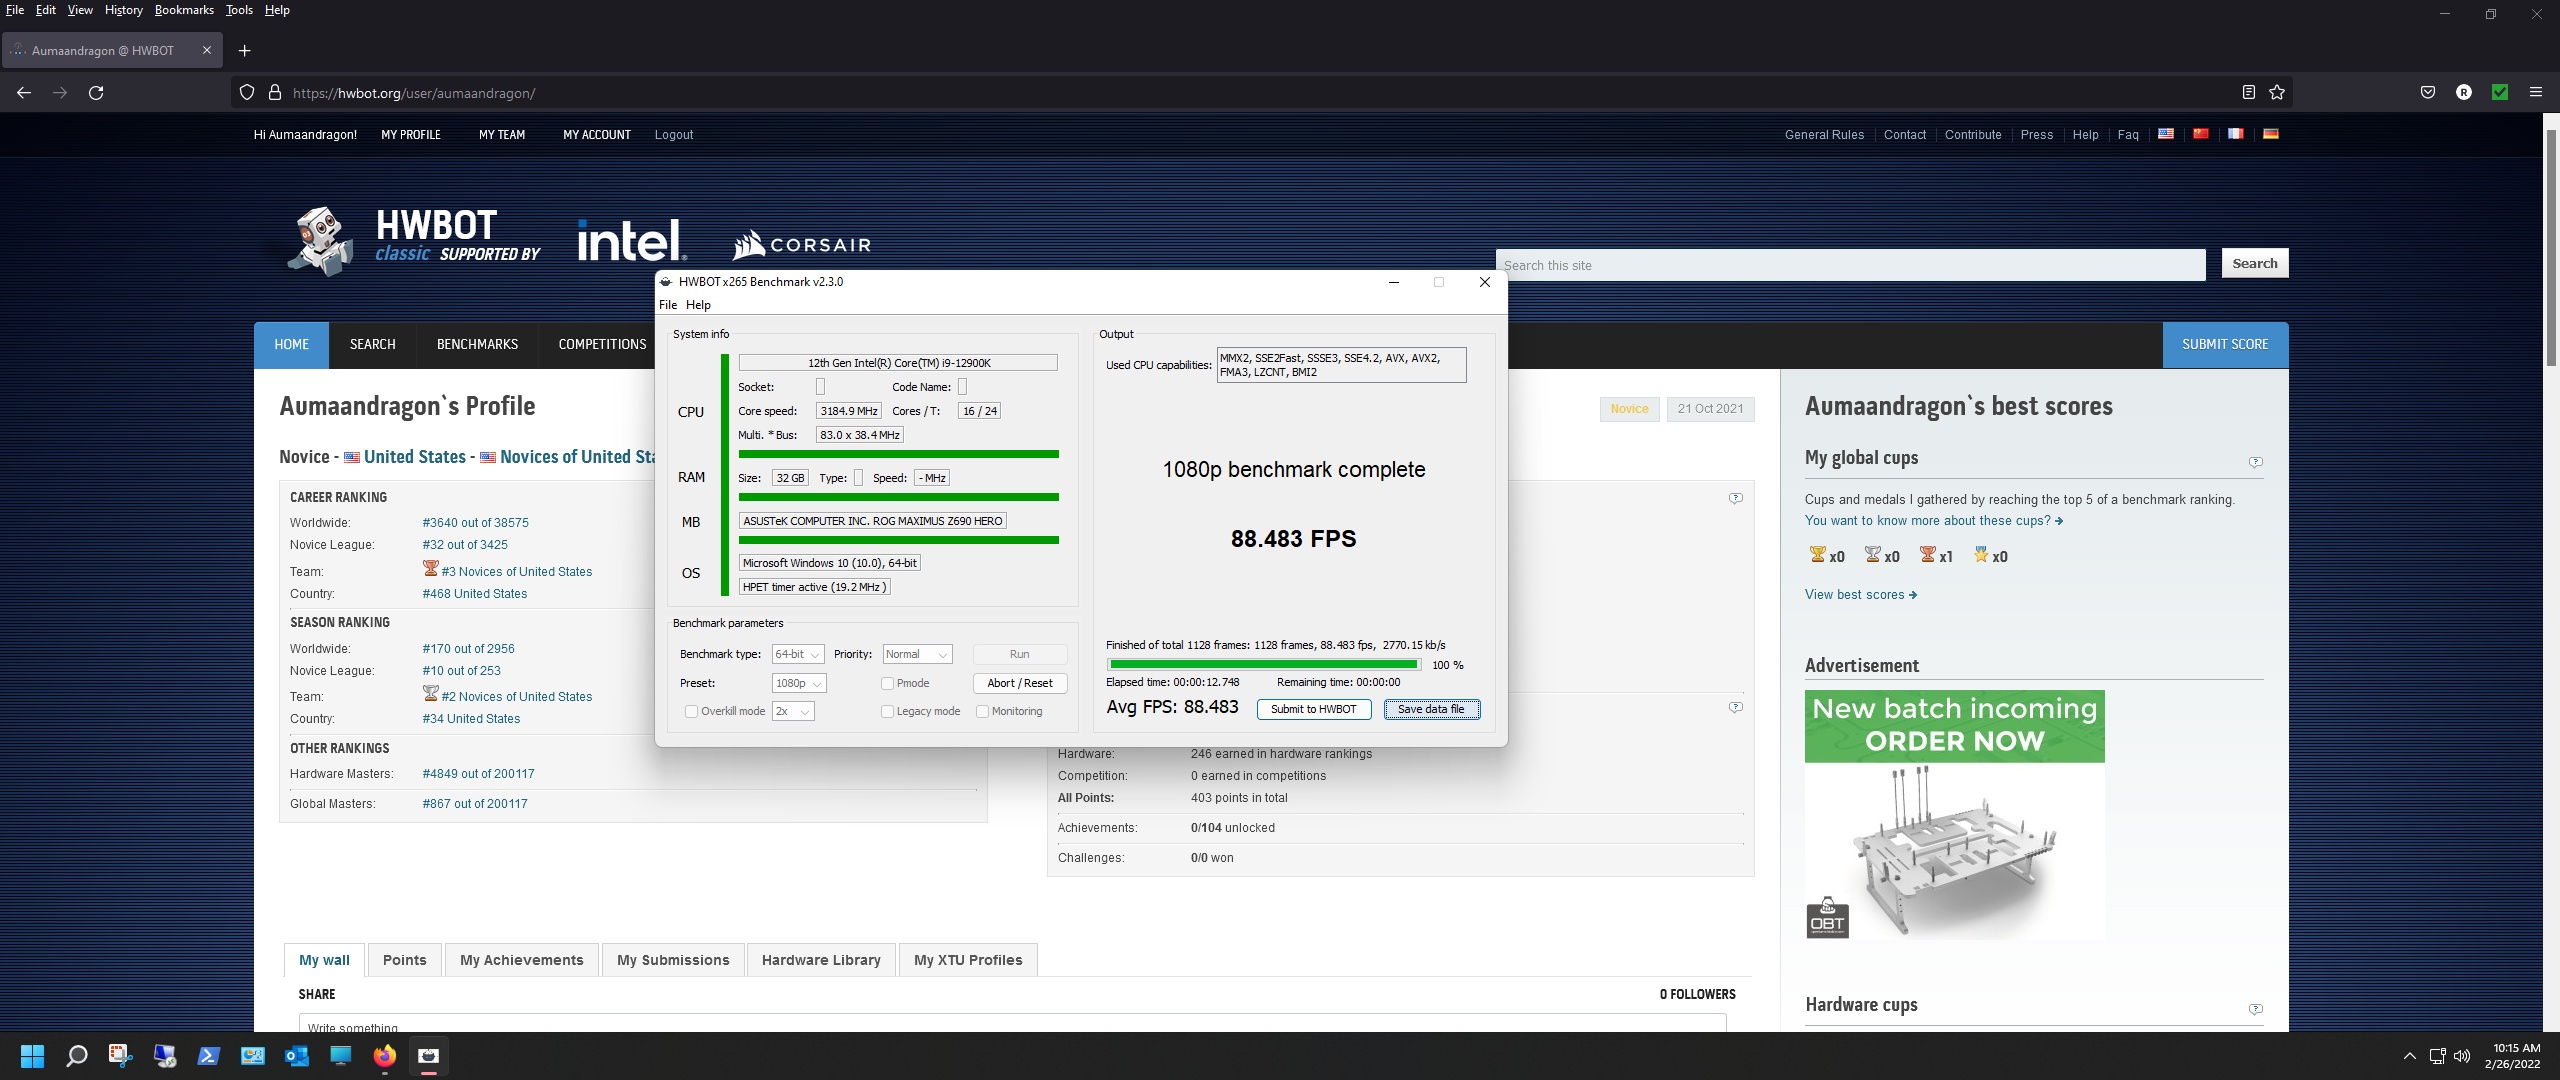Follow the View best scores link
The width and height of the screenshot is (2560, 1080).
point(1860,595)
